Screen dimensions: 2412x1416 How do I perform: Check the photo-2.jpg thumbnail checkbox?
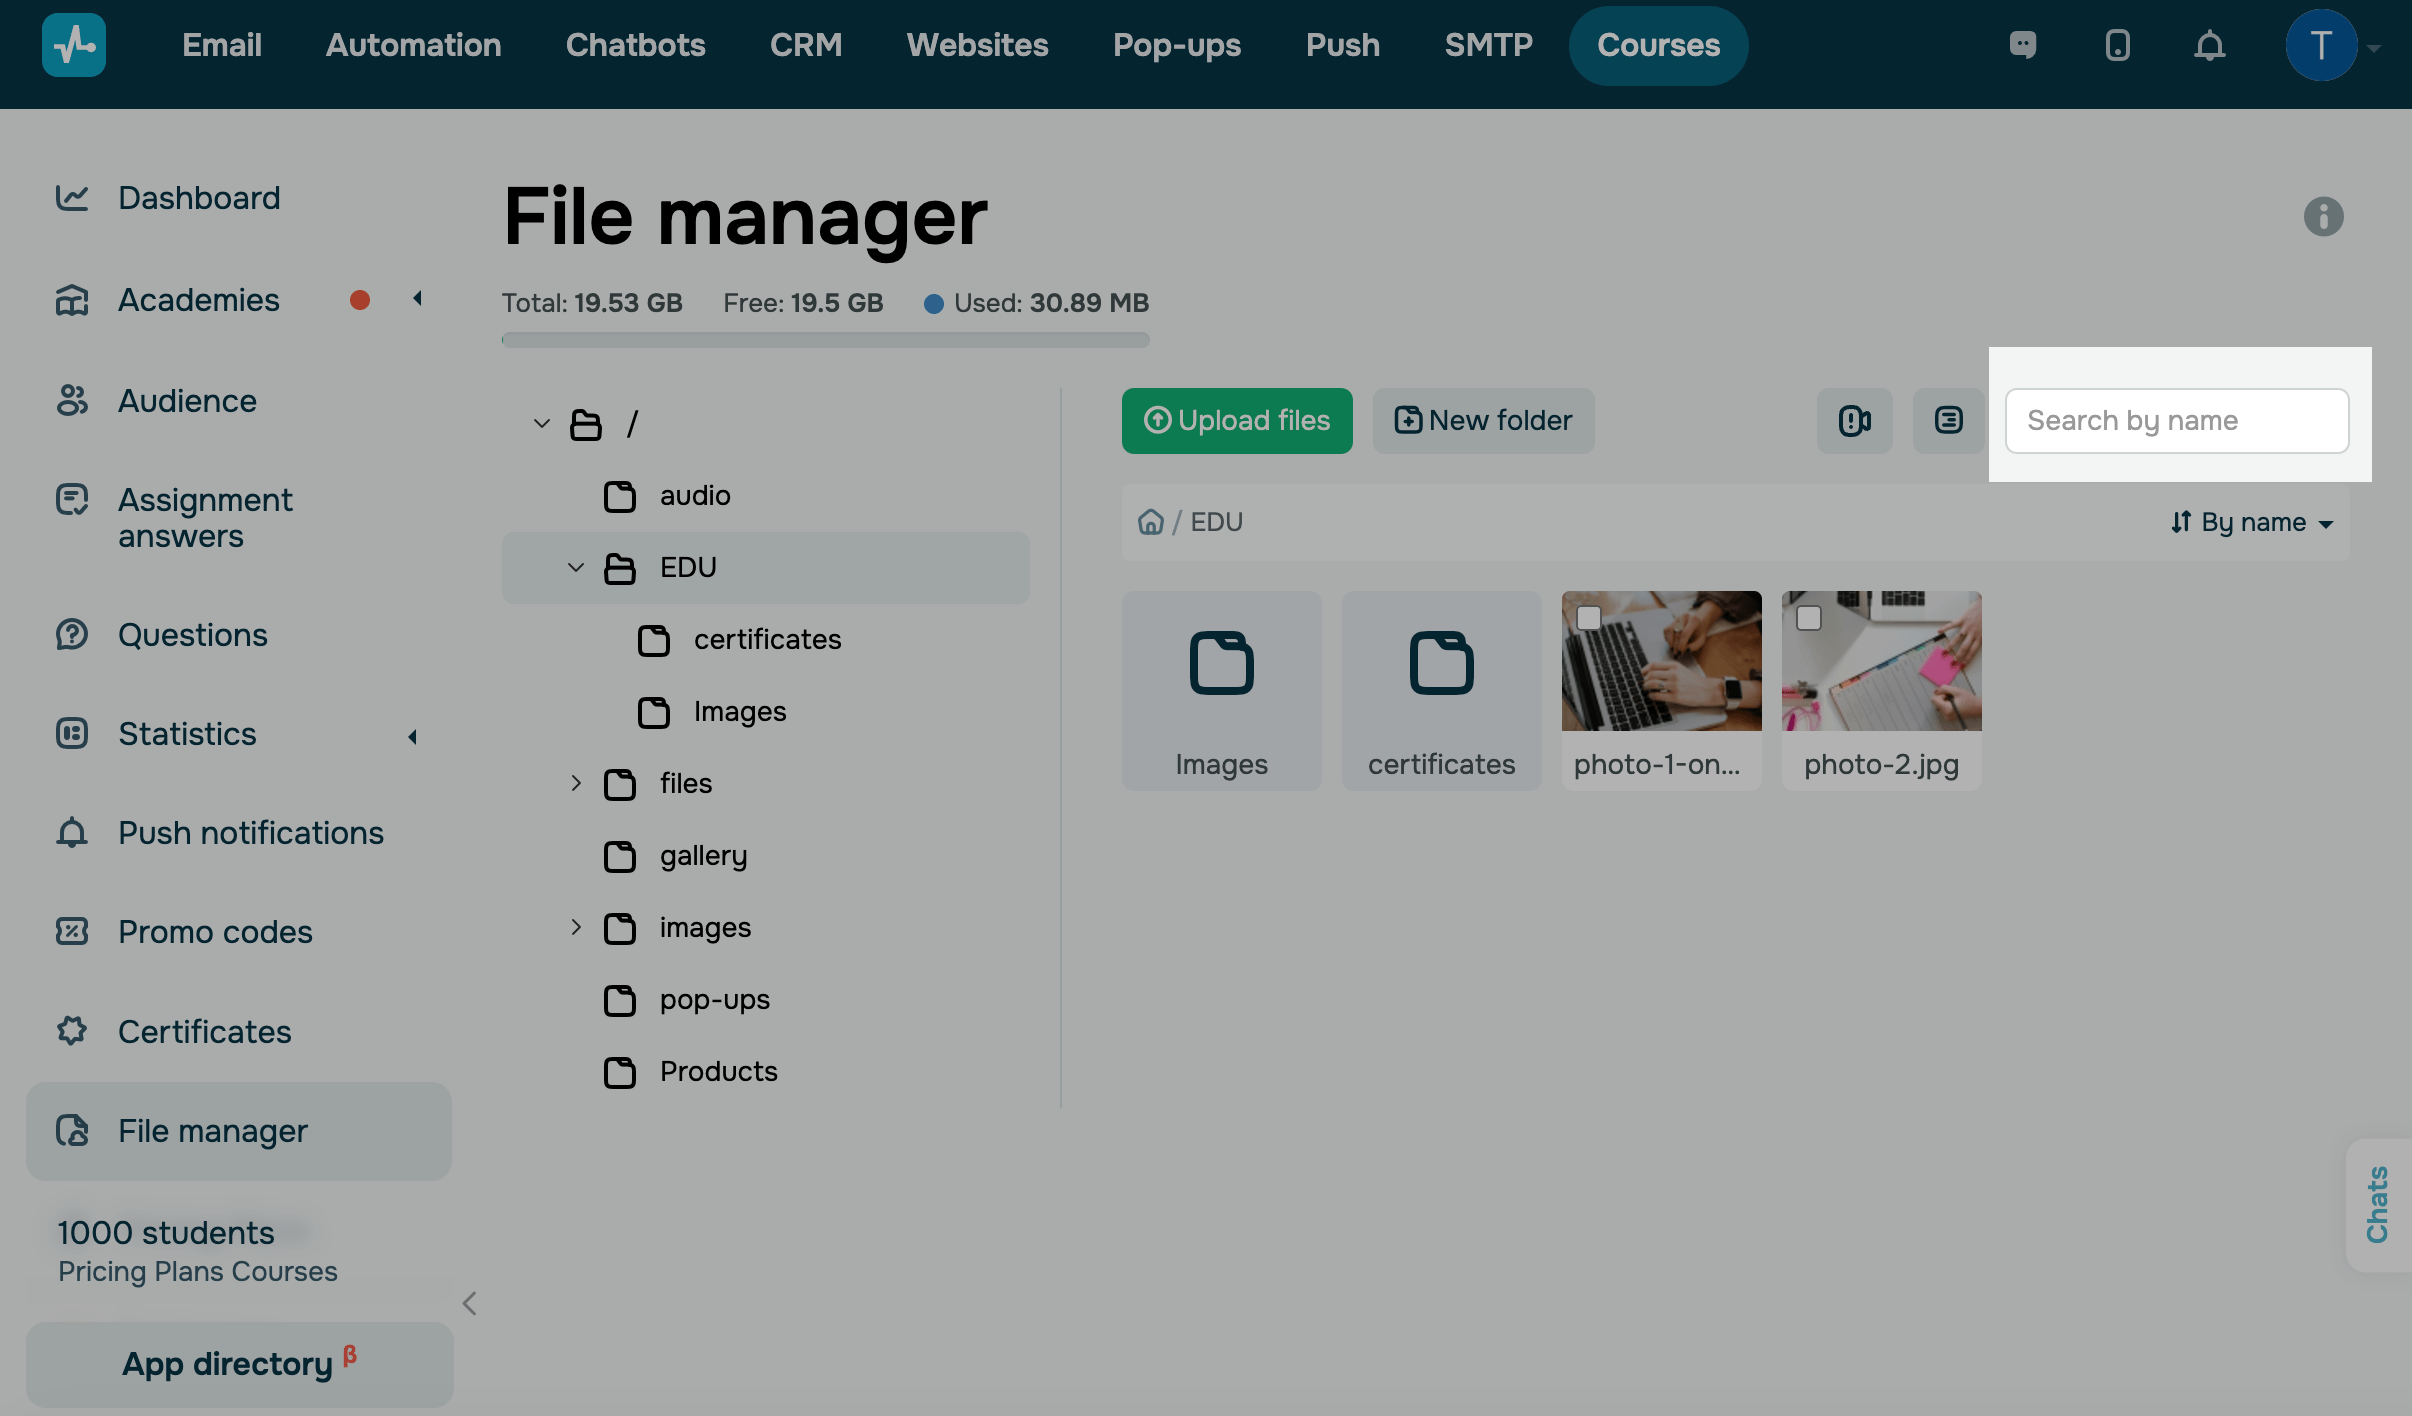[1809, 618]
